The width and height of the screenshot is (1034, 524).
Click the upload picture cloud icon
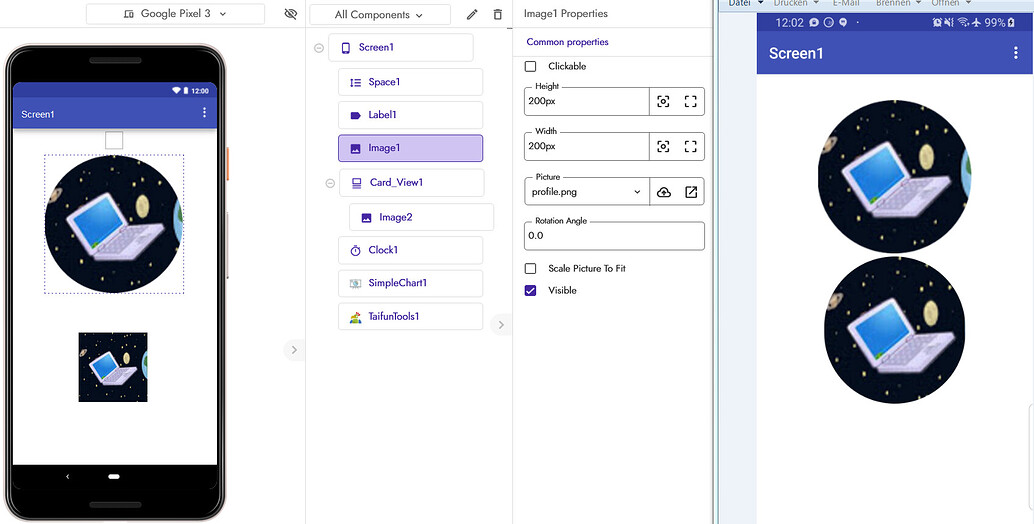coord(664,192)
